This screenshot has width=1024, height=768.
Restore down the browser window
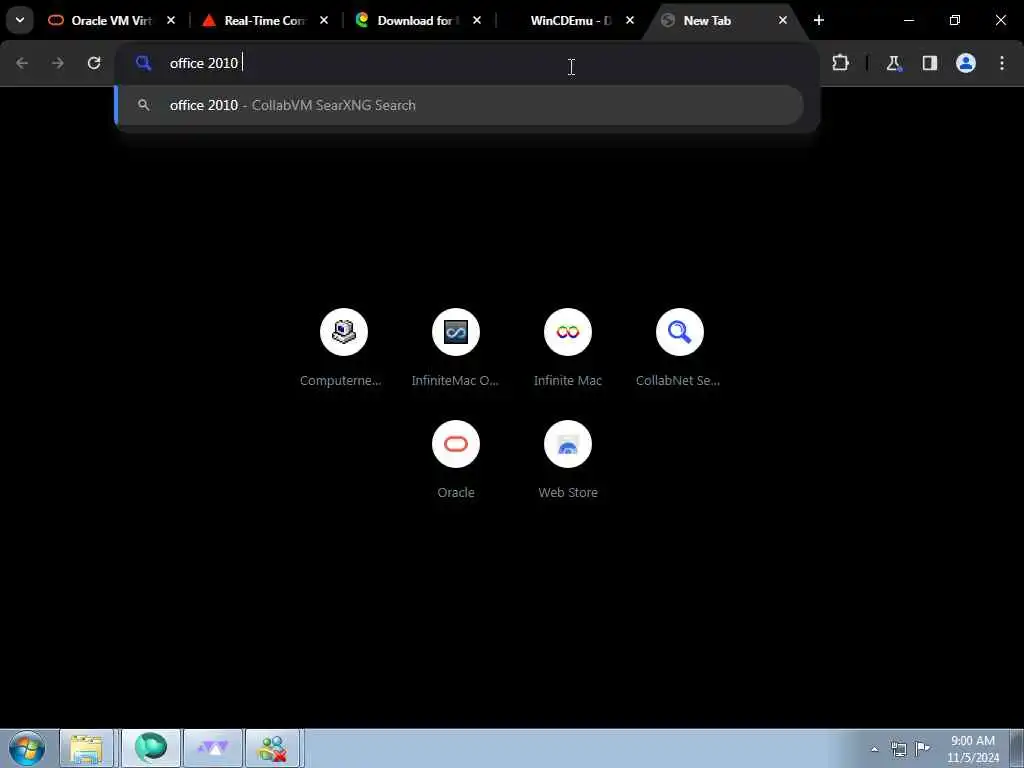click(x=954, y=20)
